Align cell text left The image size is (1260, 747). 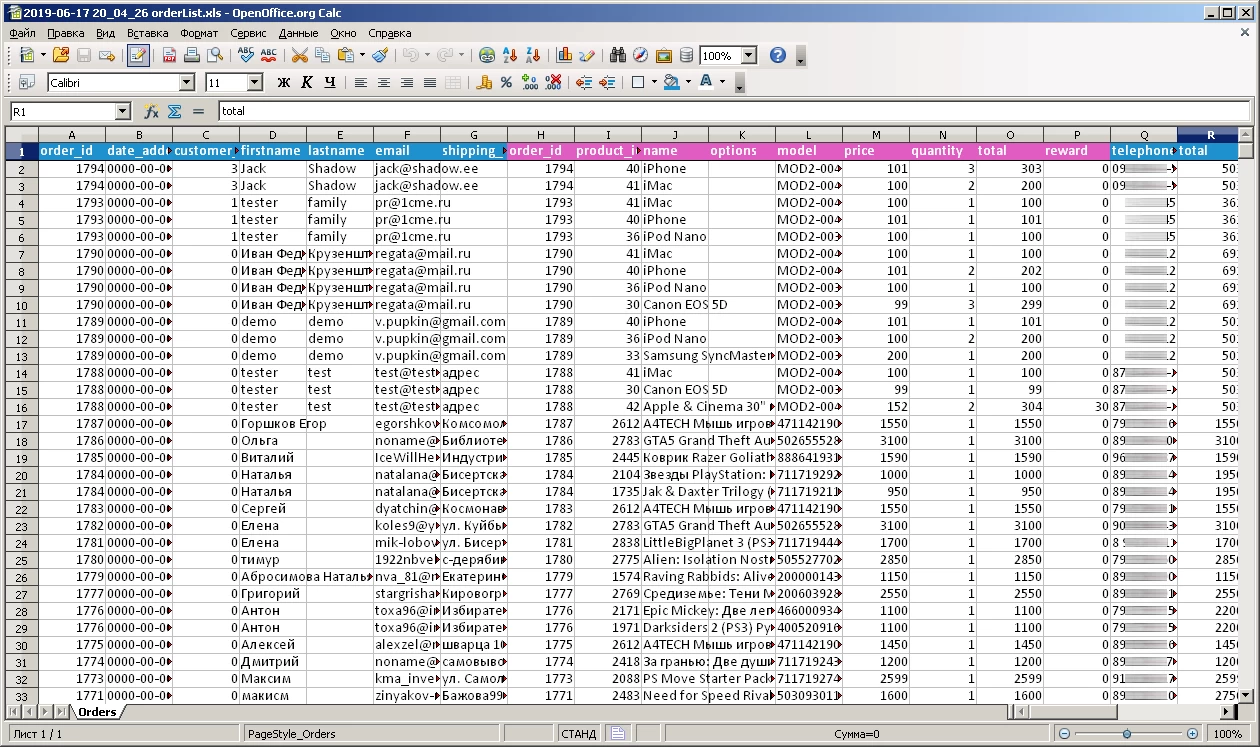[x=361, y=82]
